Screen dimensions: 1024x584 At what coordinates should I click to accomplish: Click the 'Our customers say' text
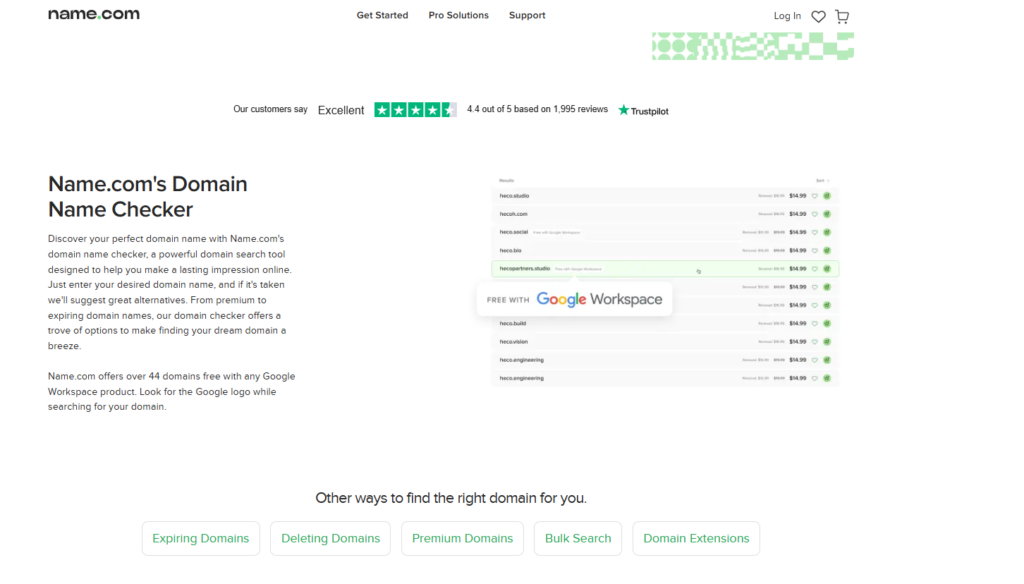coord(270,109)
